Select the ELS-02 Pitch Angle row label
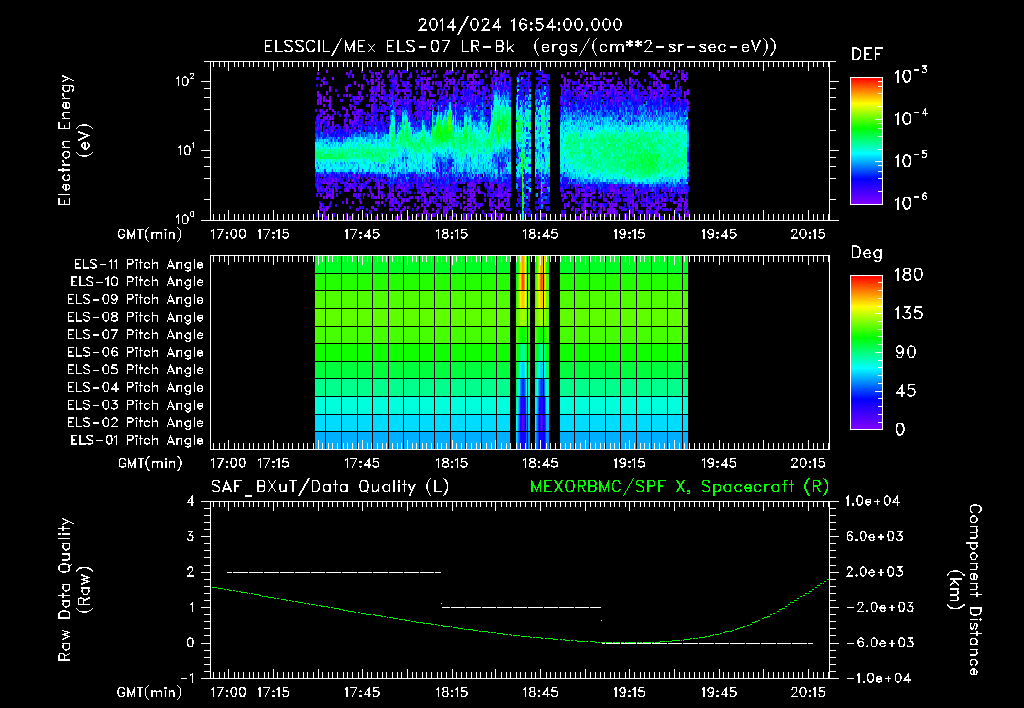The height and width of the screenshot is (708, 1024). click(135, 423)
